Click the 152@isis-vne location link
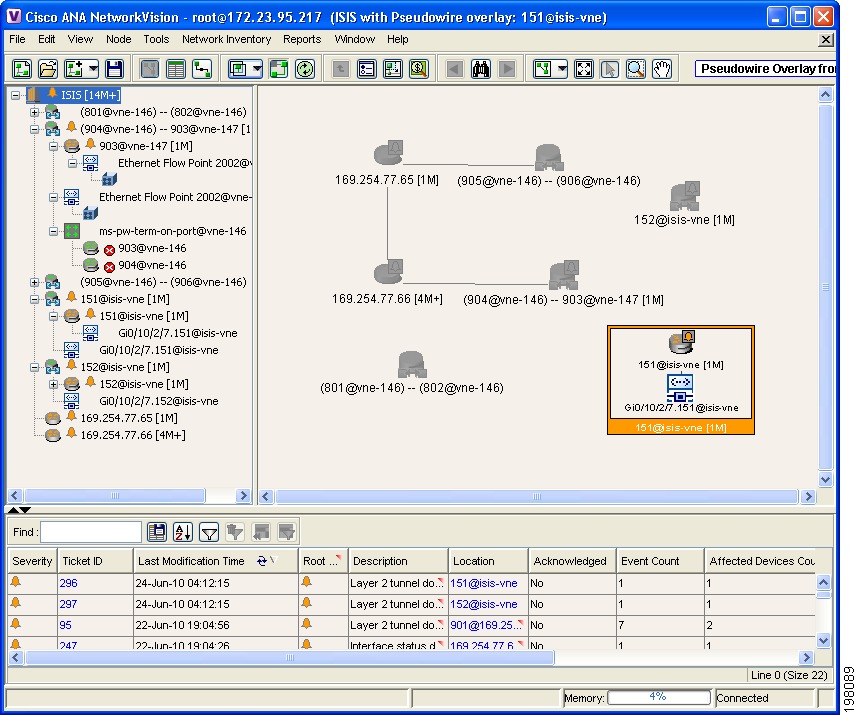Image resolution: width=857 pixels, height=715 pixels. (484, 604)
